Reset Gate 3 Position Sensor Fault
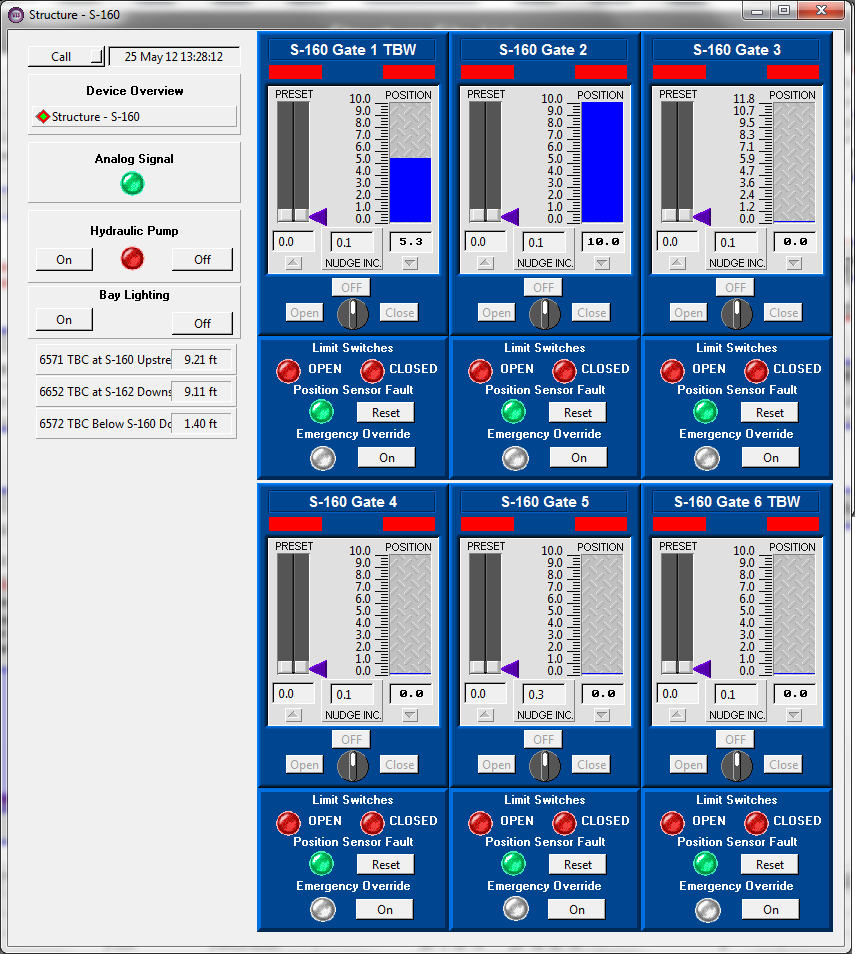This screenshot has width=855, height=954. pyautogui.click(x=770, y=413)
